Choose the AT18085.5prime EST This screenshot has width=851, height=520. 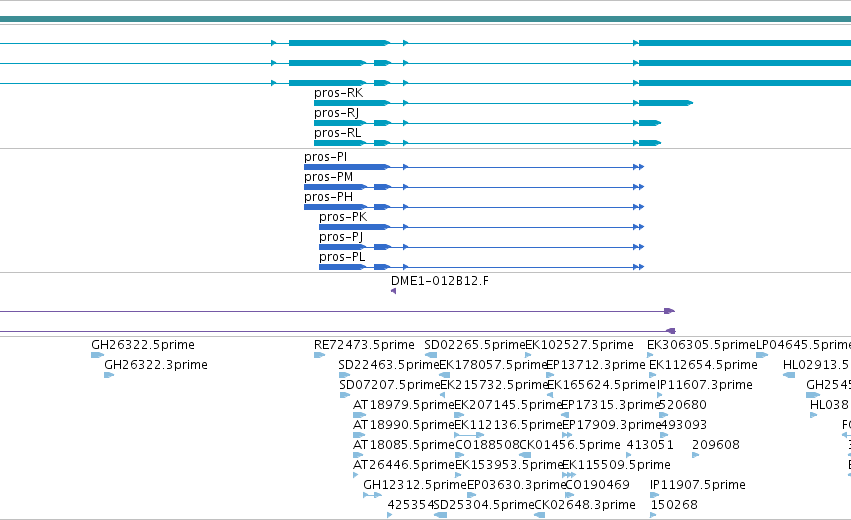tap(403, 446)
